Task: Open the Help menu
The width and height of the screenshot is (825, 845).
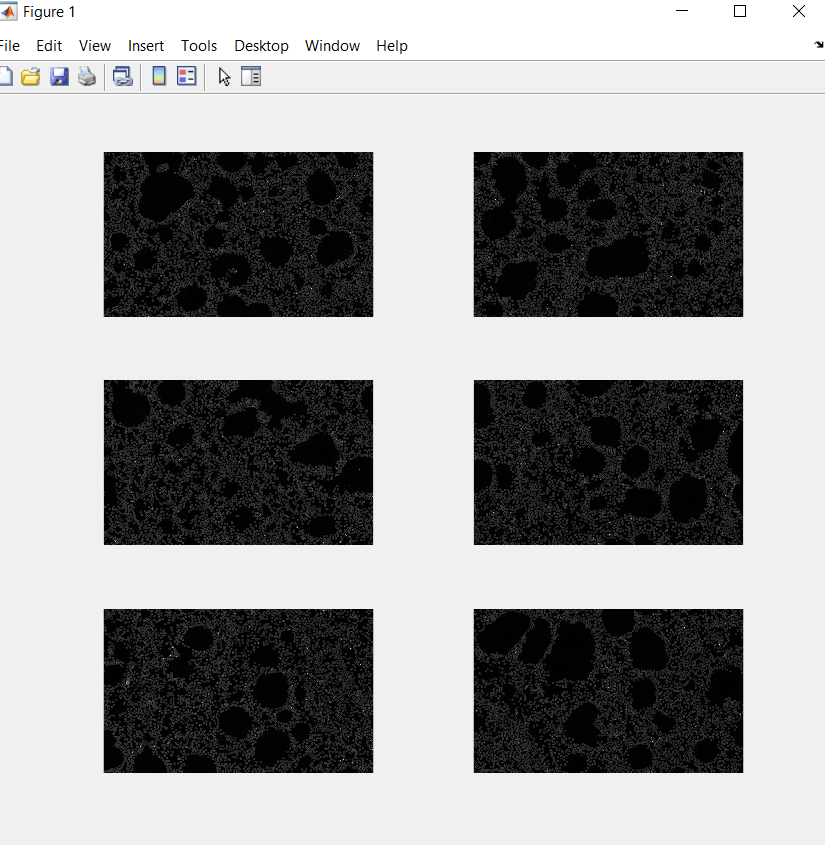Action: click(392, 45)
